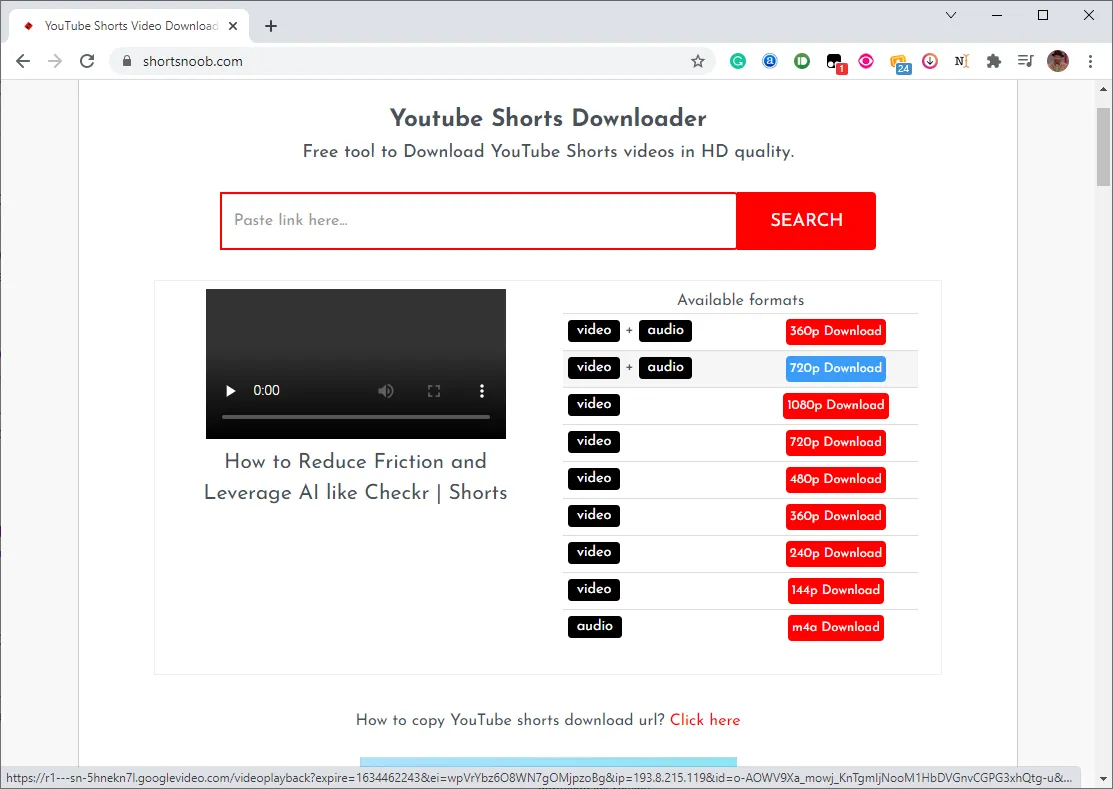Click the video progress bar
Image resolution: width=1113 pixels, height=789 pixels.
click(x=356, y=417)
